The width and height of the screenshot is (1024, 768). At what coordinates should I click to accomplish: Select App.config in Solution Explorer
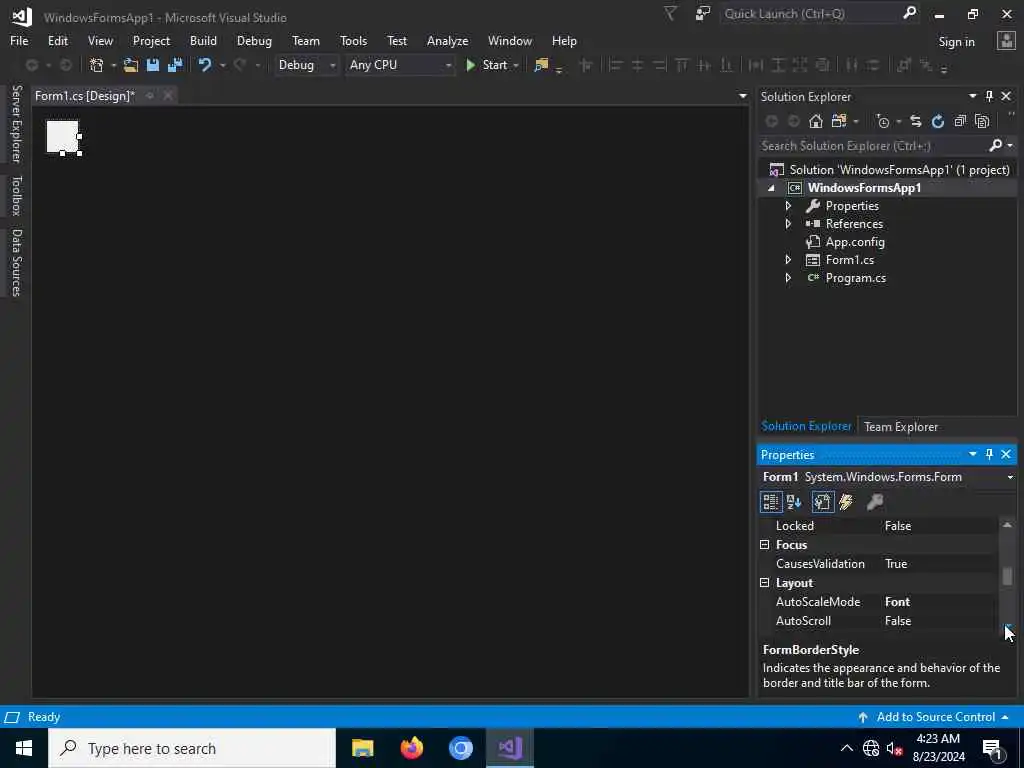(x=855, y=242)
